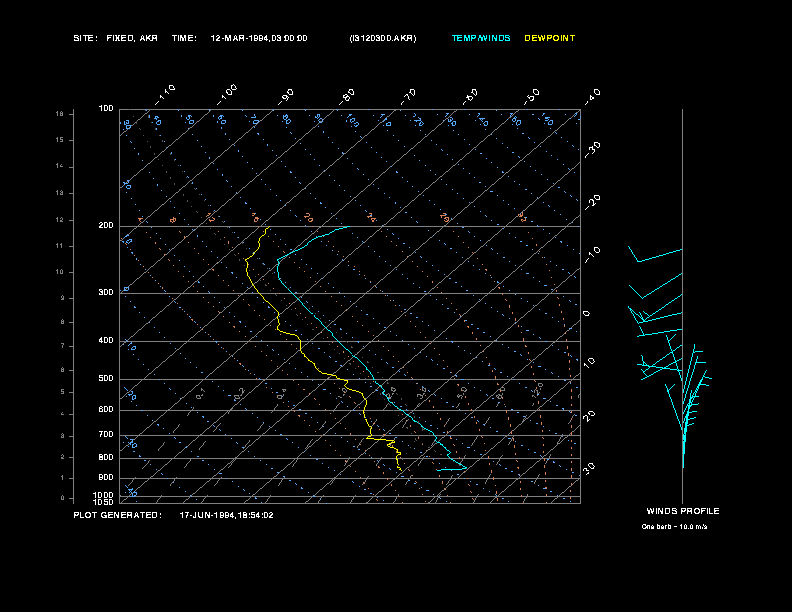The height and width of the screenshot is (612, 792).
Task: Click the 20 label on the right temperature axis
Action: [589, 416]
